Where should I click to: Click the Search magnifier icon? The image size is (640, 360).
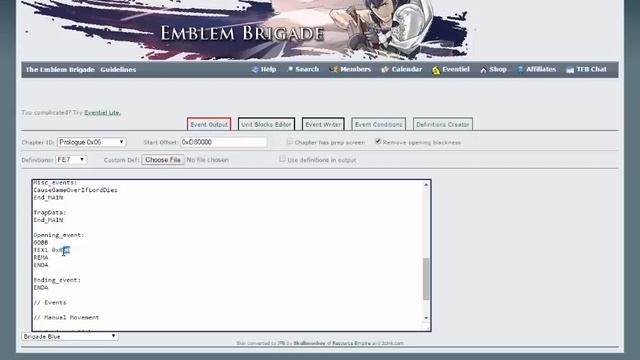pyautogui.click(x=290, y=69)
